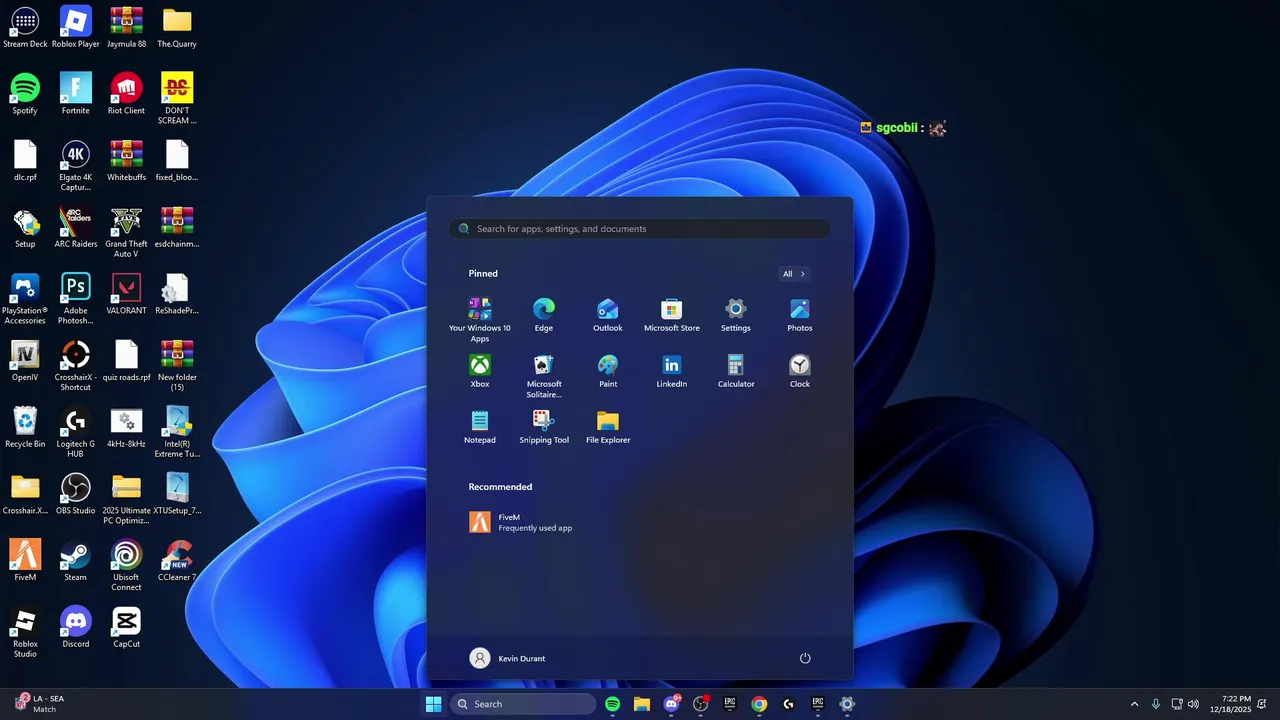Click the taskbar Search box
This screenshot has height=720, width=1280.
tap(523, 704)
